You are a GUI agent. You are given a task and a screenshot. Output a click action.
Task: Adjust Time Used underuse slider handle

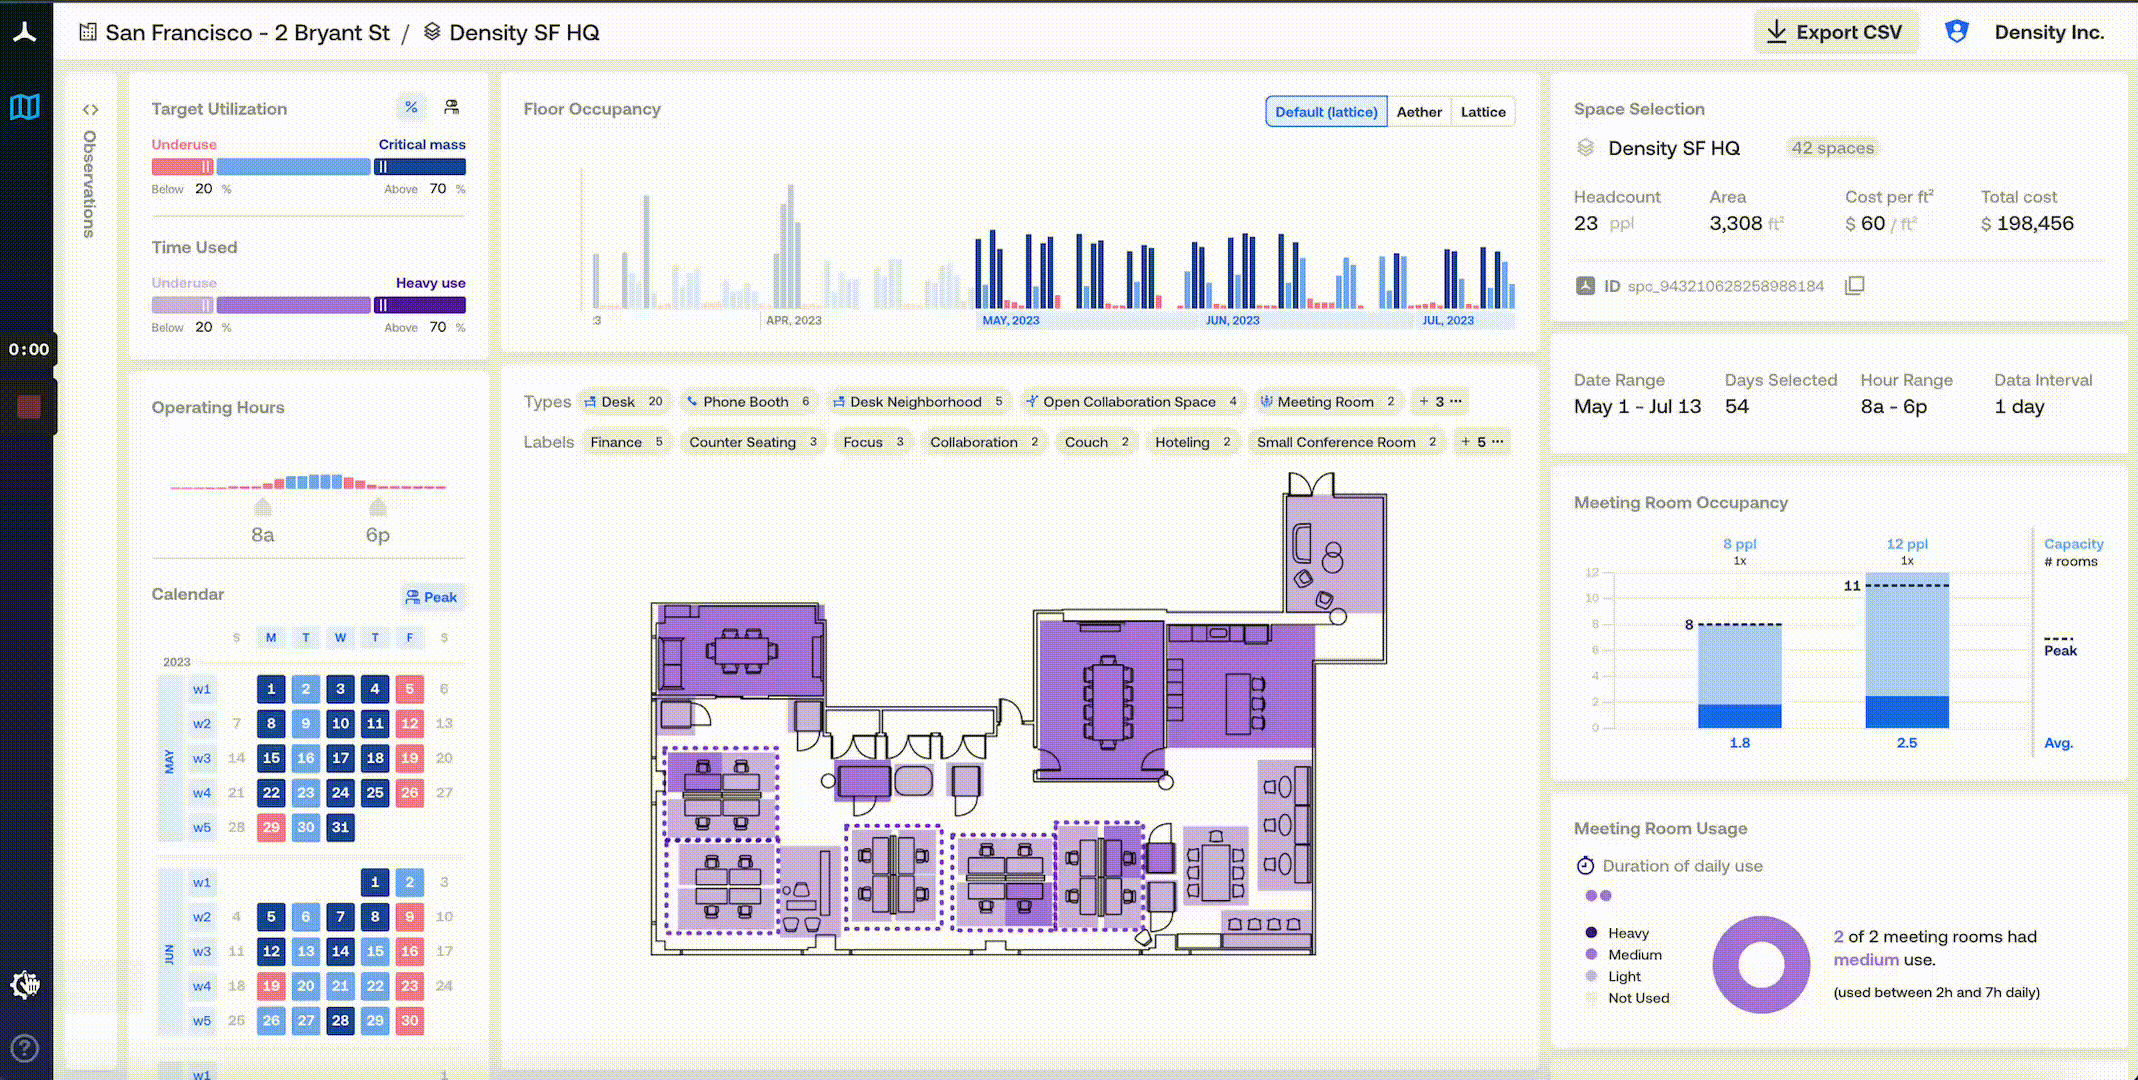(206, 305)
